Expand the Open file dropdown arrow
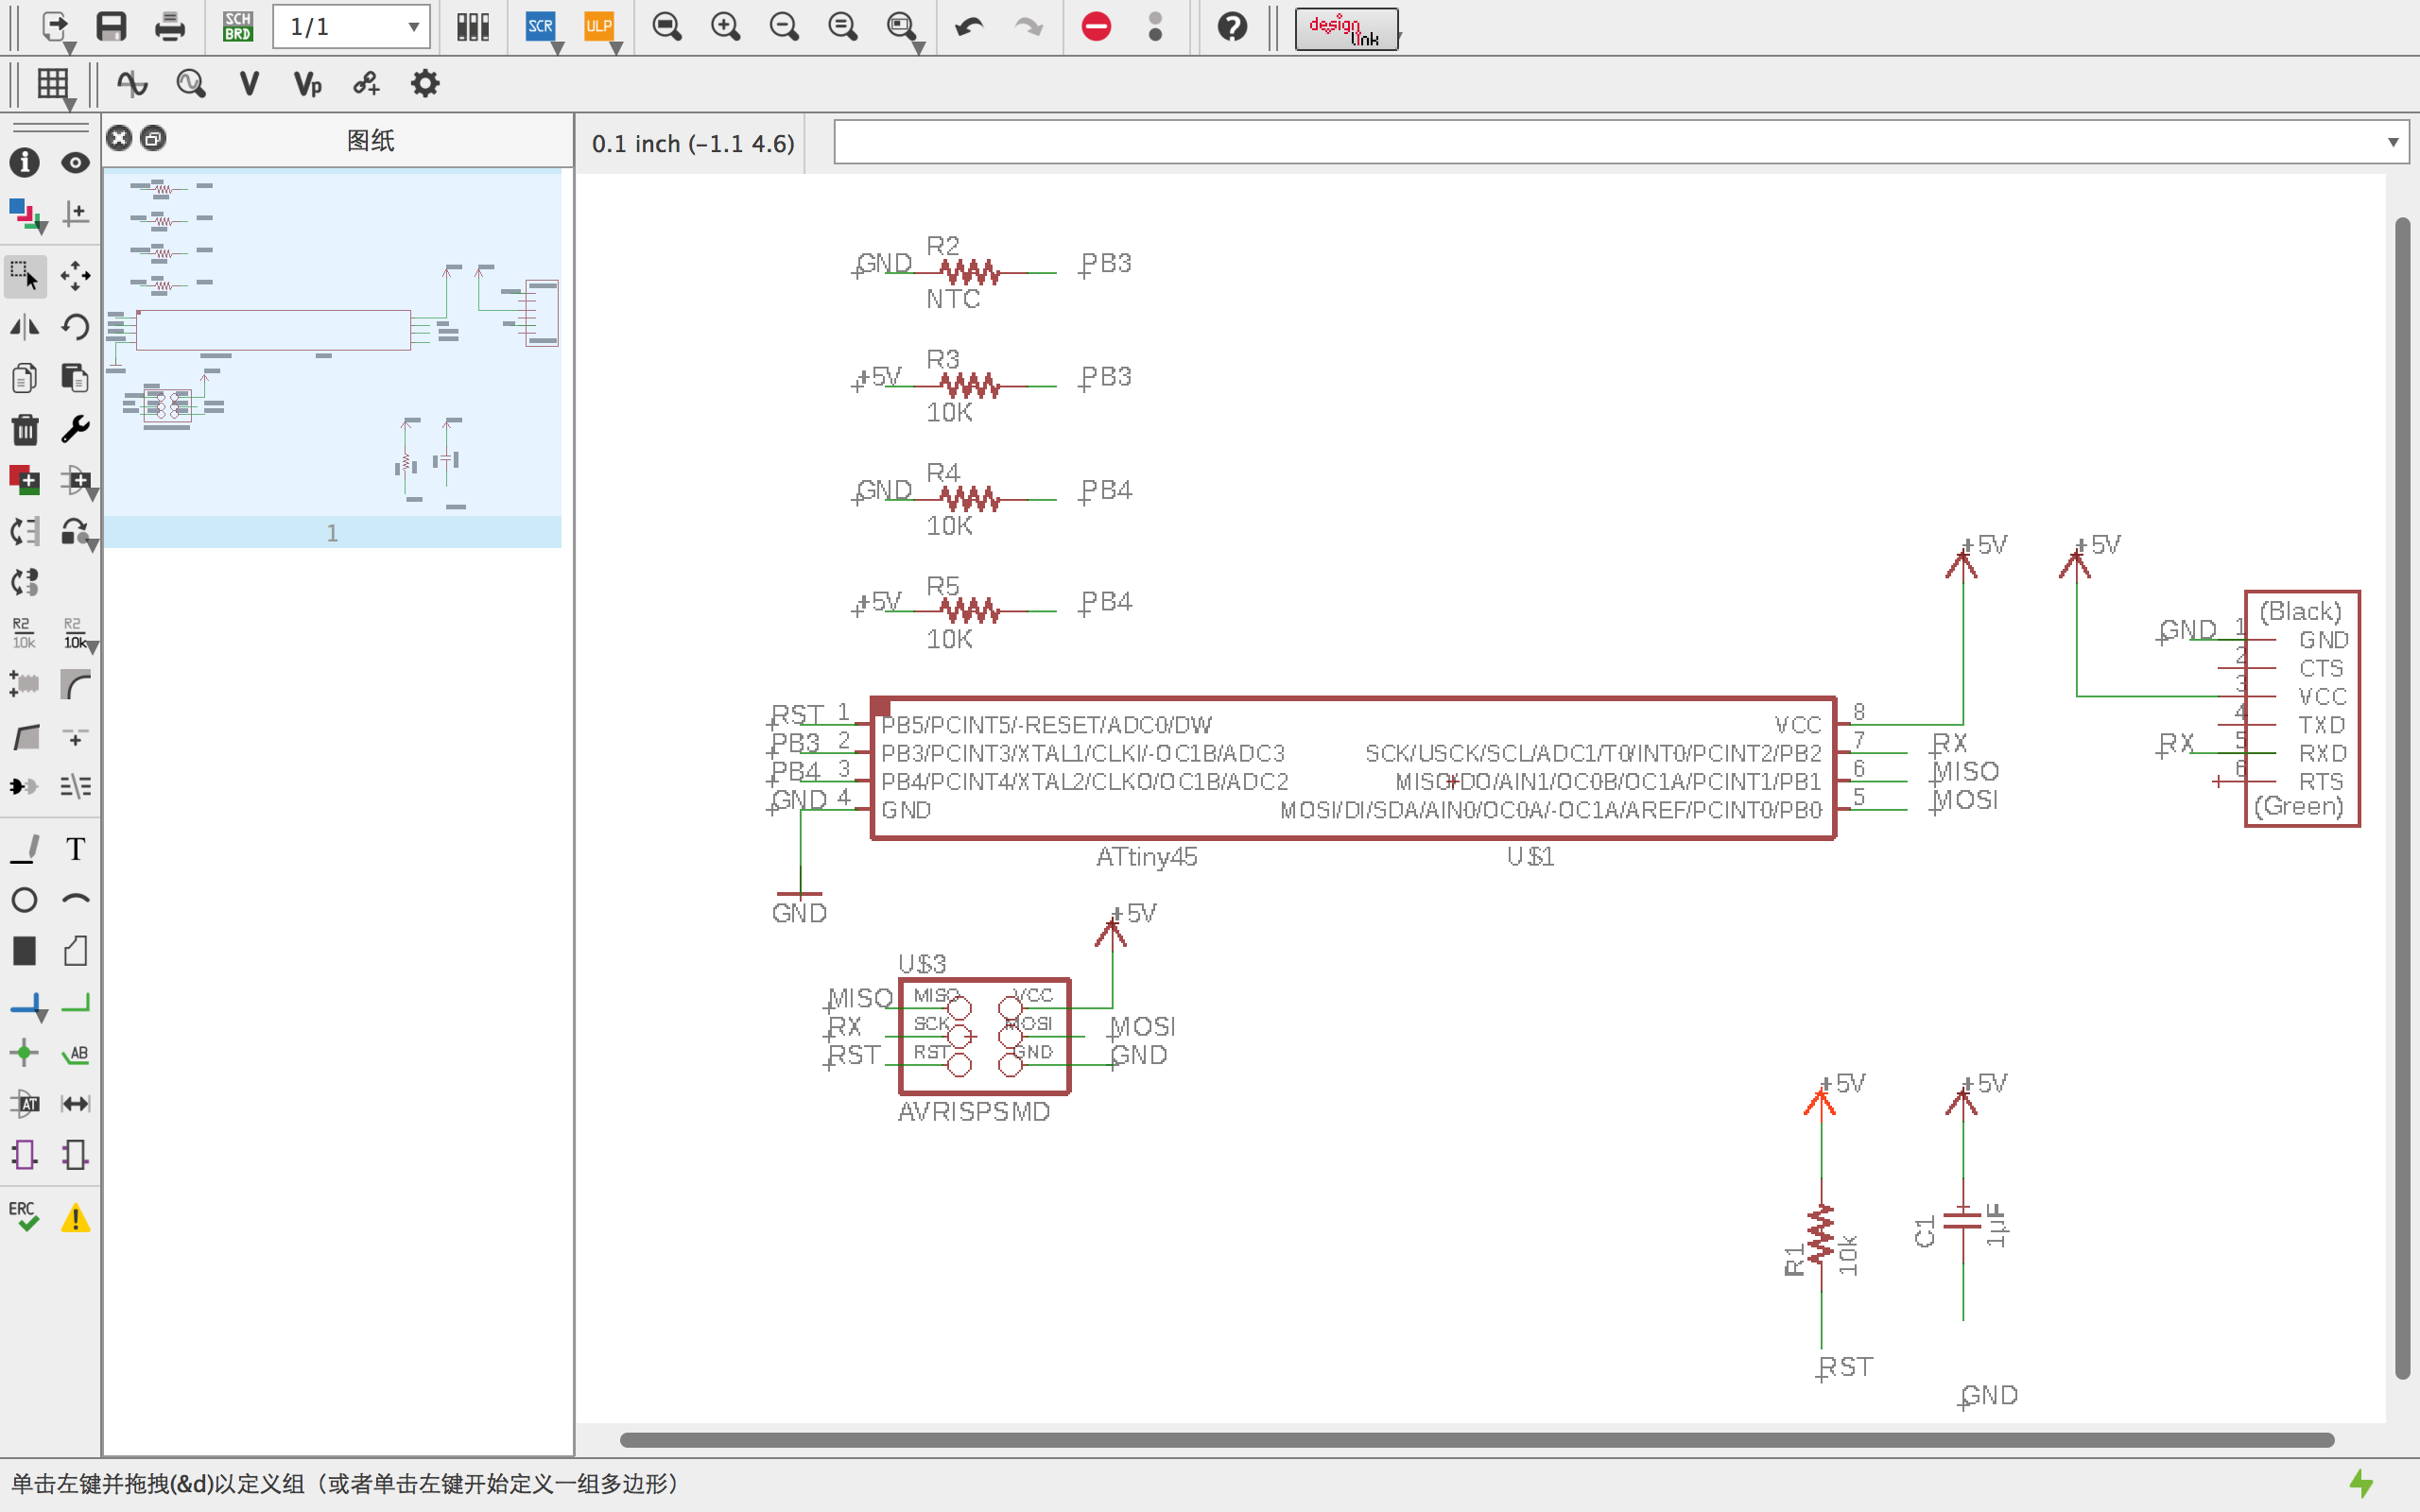Screen dimensions: 2420x1512 (70, 48)
